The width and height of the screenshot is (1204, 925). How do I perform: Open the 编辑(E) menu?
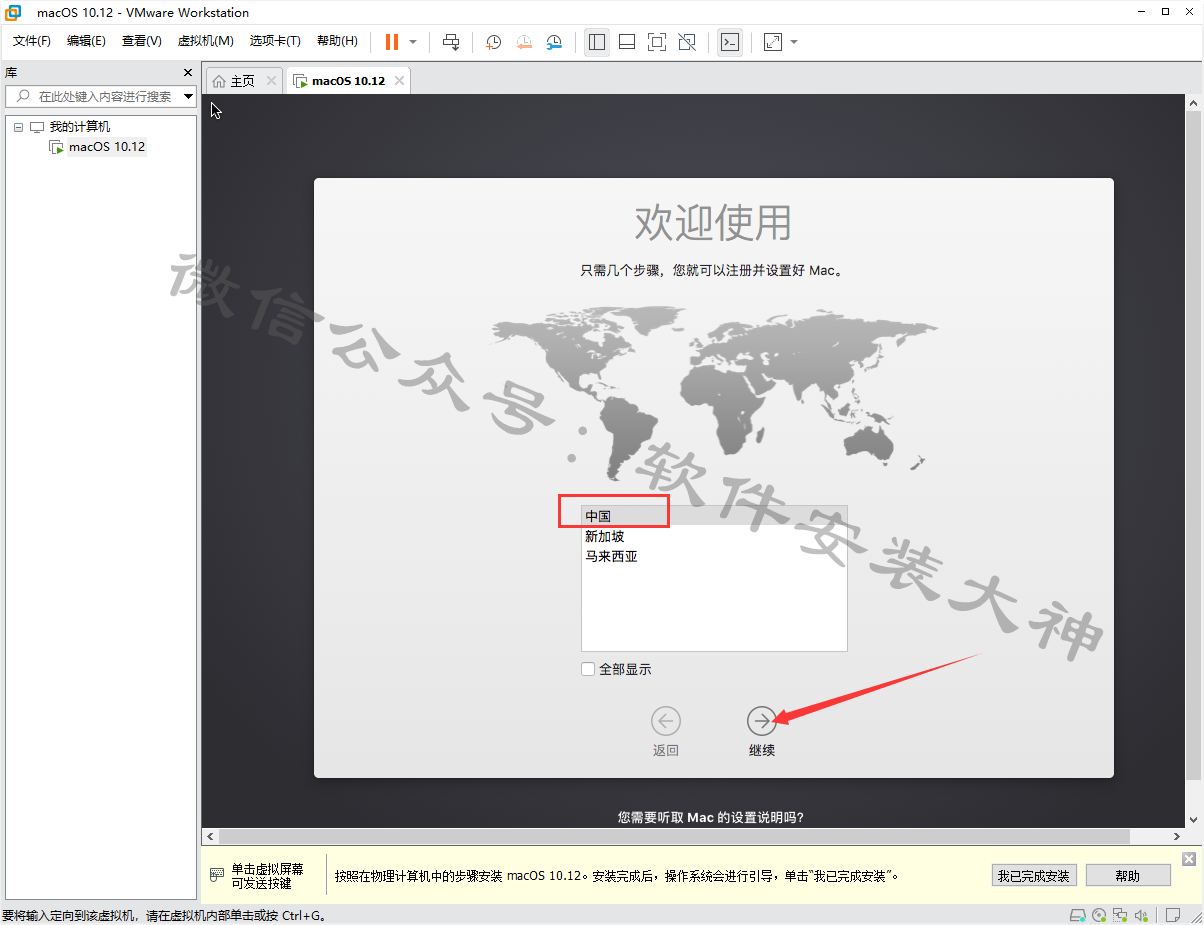pyautogui.click(x=87, y=41)
